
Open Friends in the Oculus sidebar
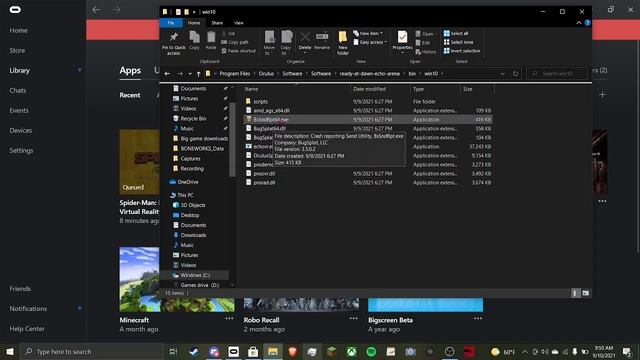20,289
